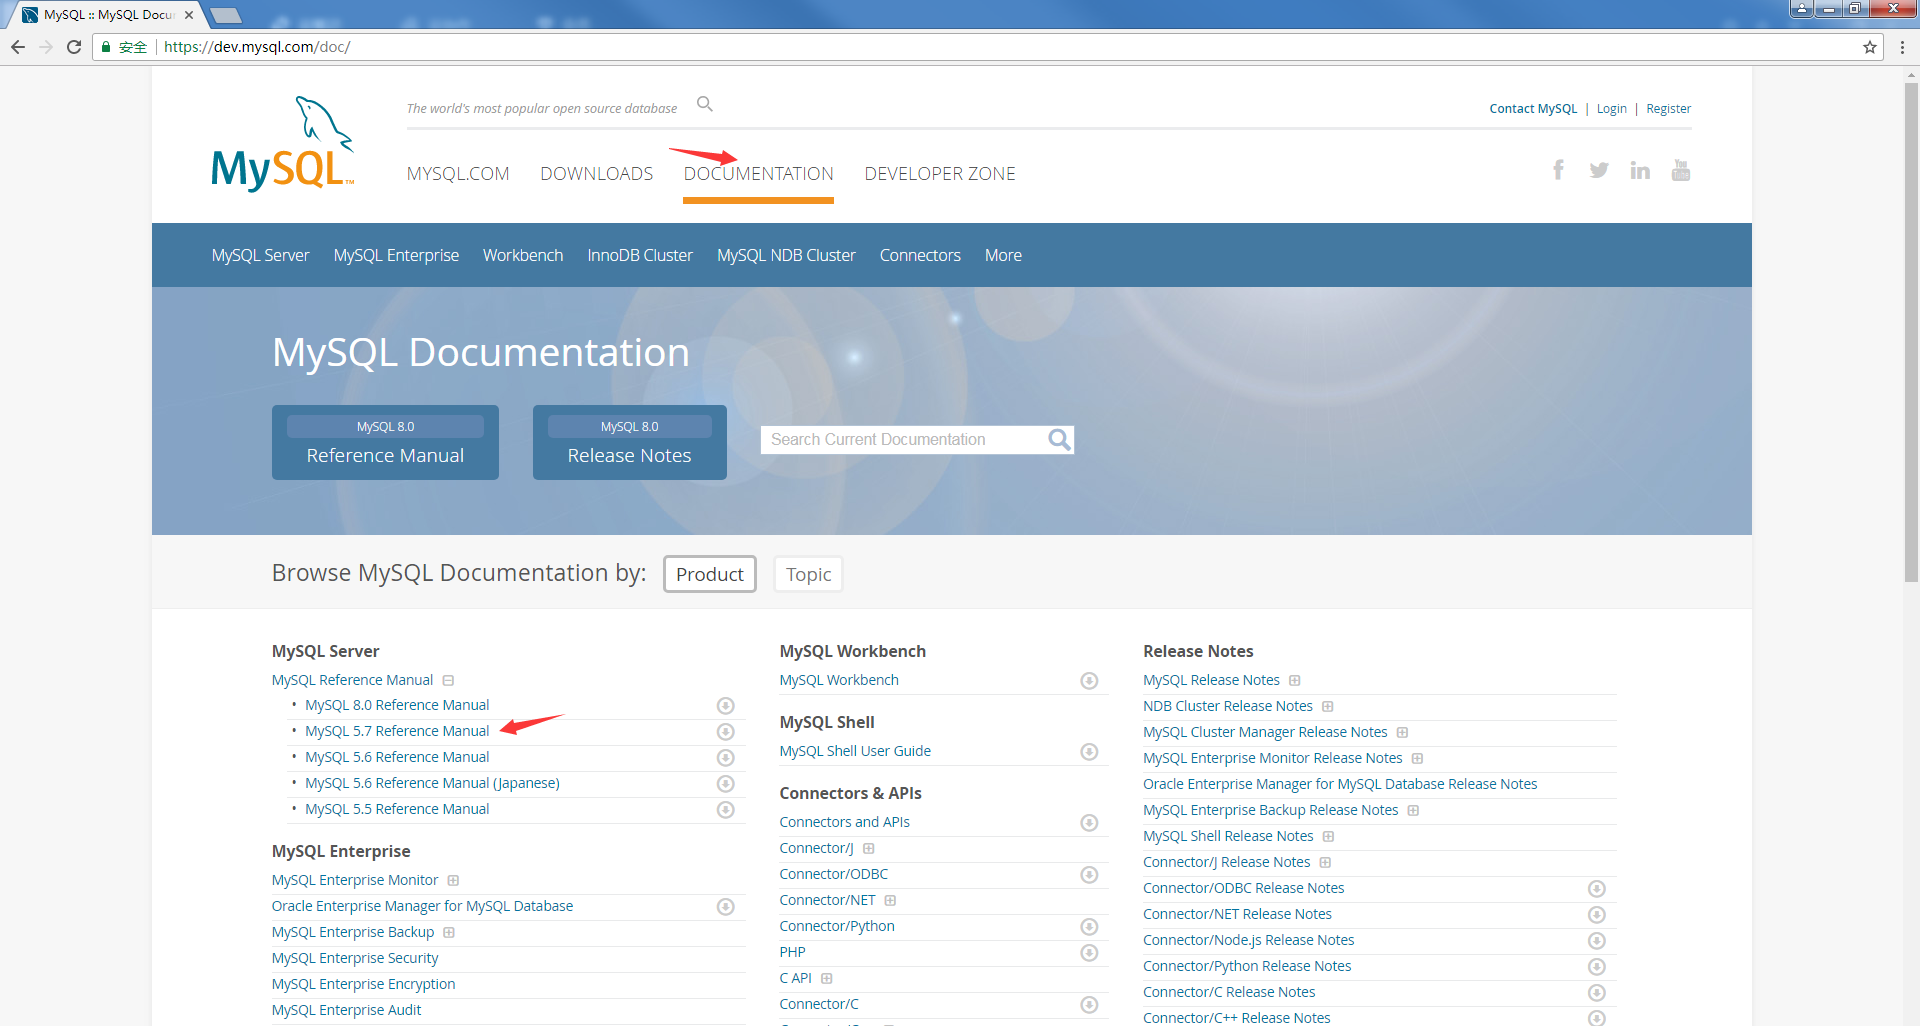1920x1026 pixels.
Task: Select Topic browse option
Action: point(808,574)
